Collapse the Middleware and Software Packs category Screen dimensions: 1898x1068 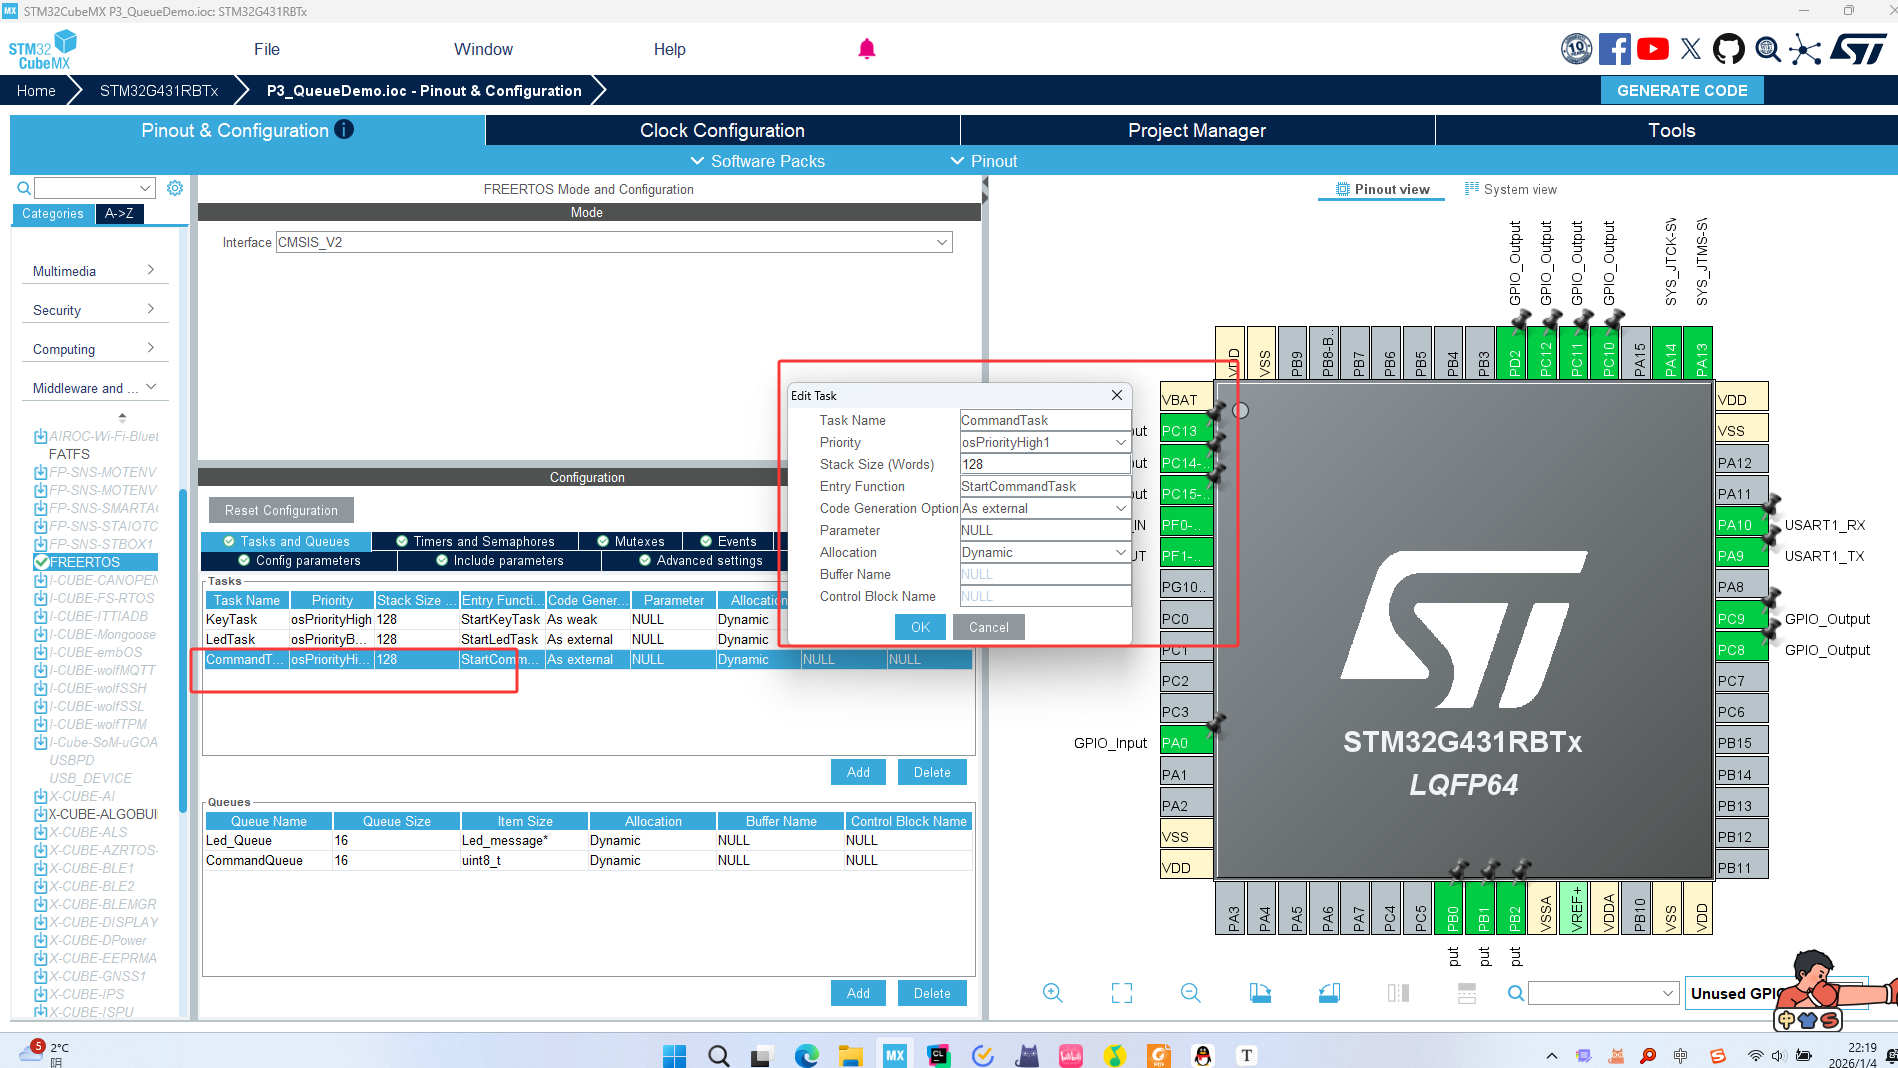tap(94, 388)
